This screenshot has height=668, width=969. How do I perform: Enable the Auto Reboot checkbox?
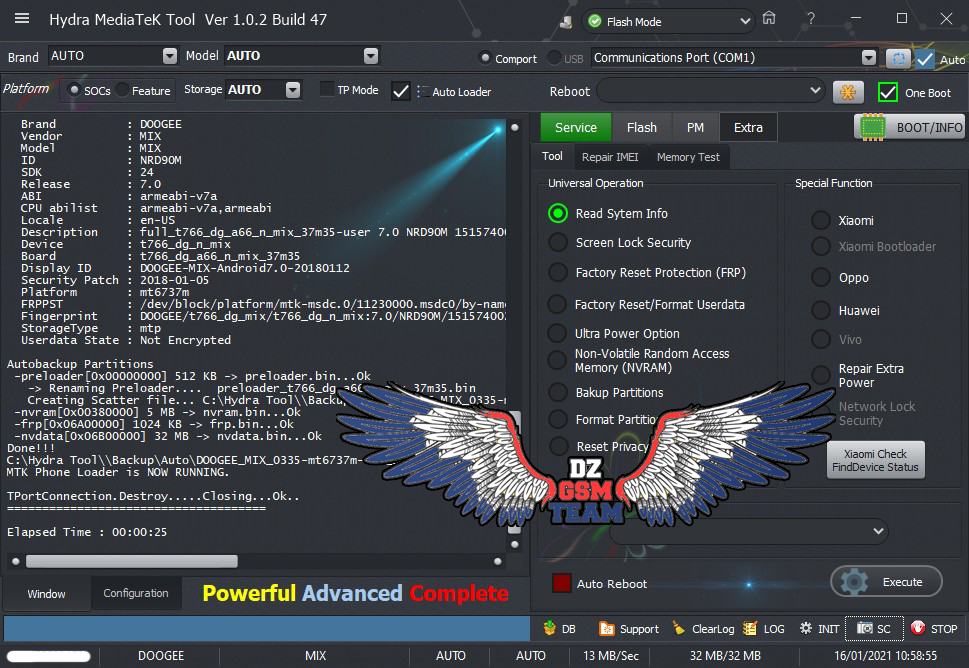pyautogui.click(x=562, y=583)
